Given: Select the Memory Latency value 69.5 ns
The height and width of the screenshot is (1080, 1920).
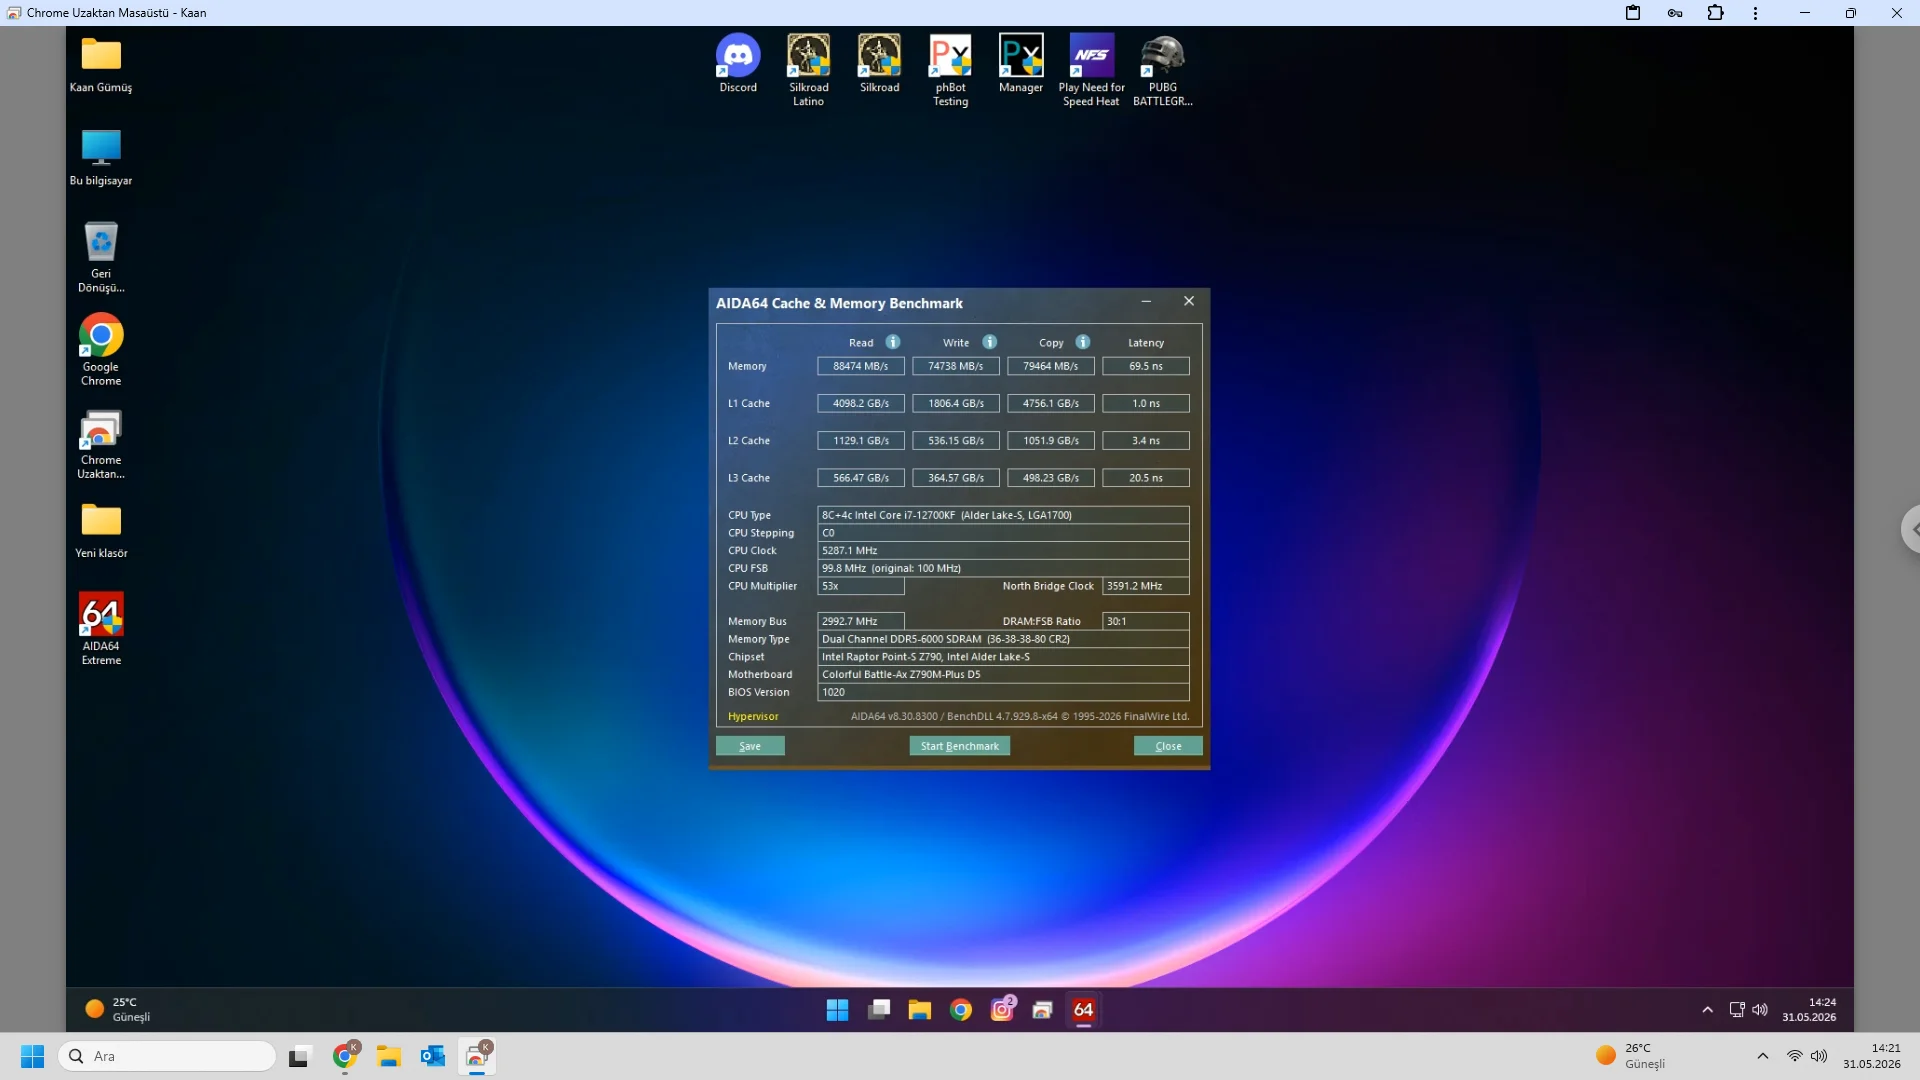Looking at the screenshot, I should pyautogui.click(x=1146, y=366).
